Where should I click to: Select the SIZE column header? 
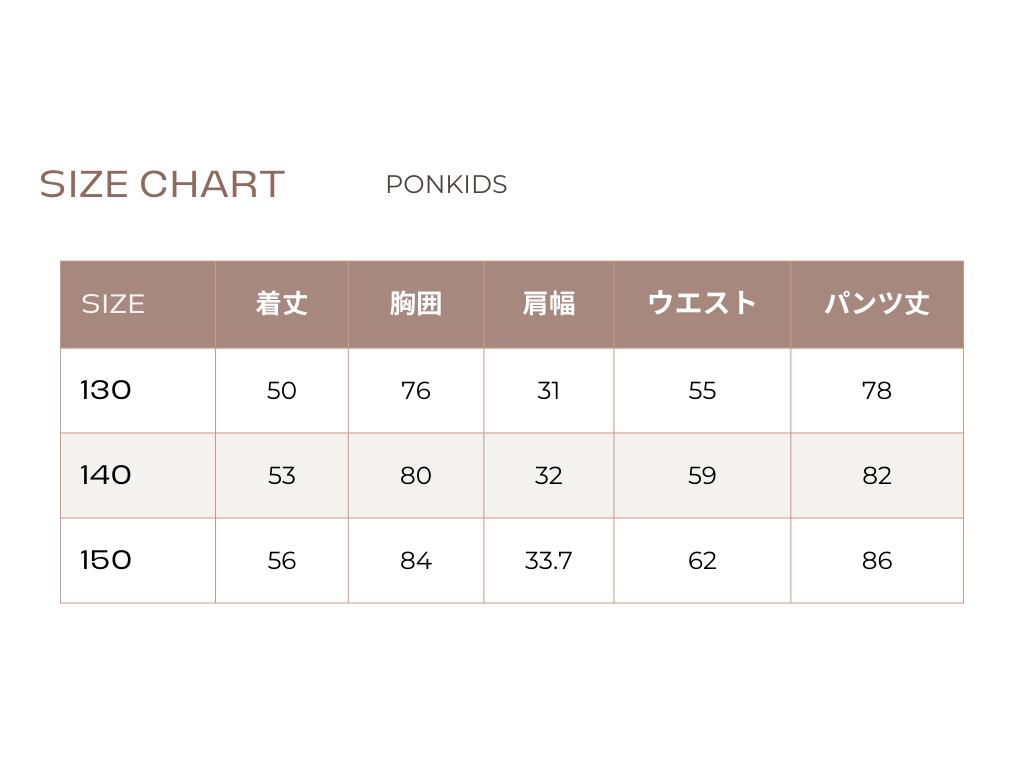coord(113,304)
